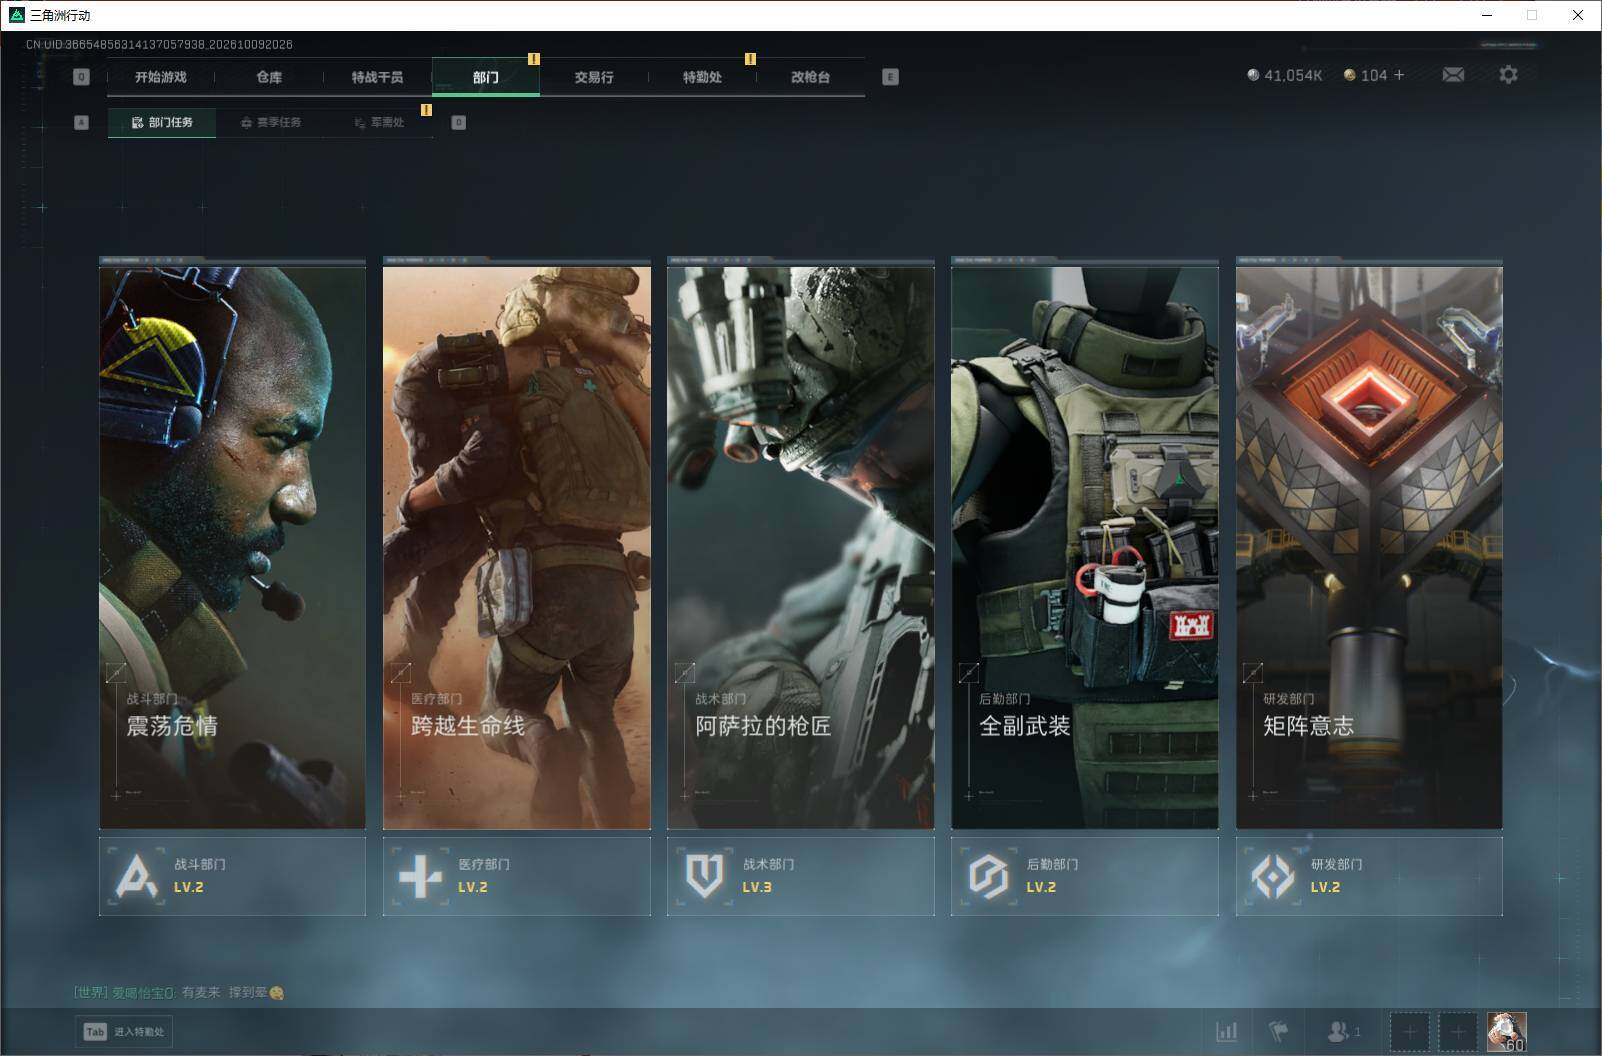
Task: Open the statistics bar chart icon
Action: [x=1226, y=1031]
